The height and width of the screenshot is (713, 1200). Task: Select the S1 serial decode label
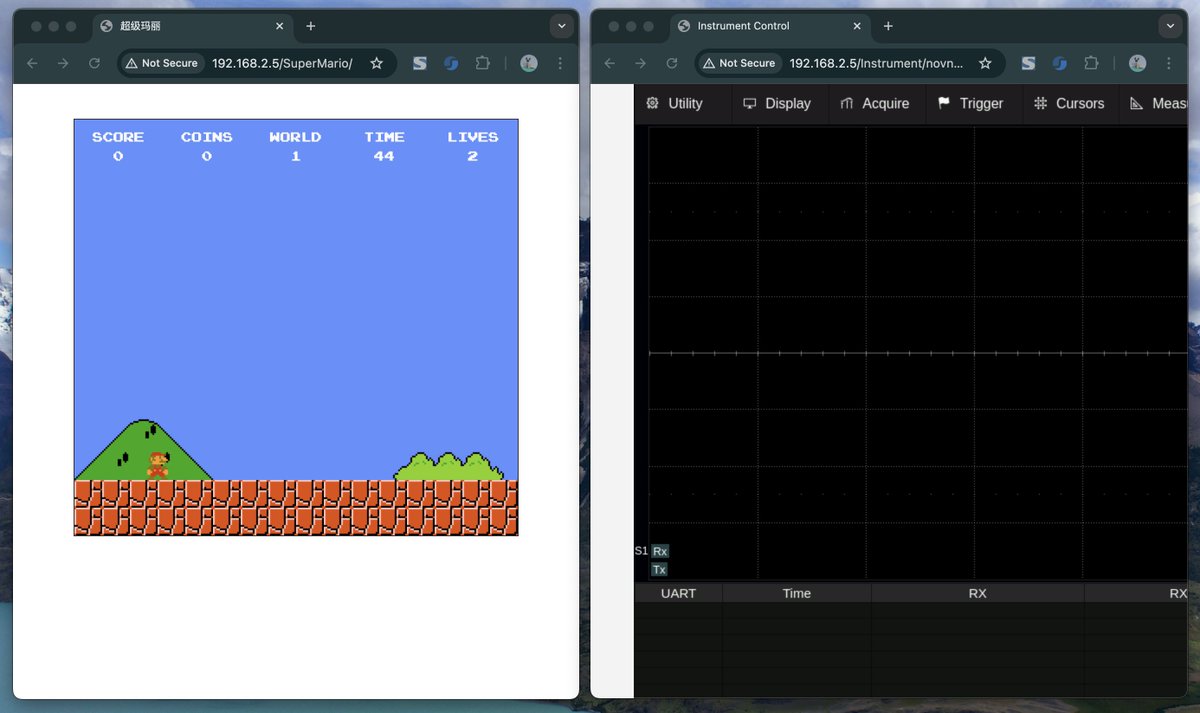click(x=641, y=551)
